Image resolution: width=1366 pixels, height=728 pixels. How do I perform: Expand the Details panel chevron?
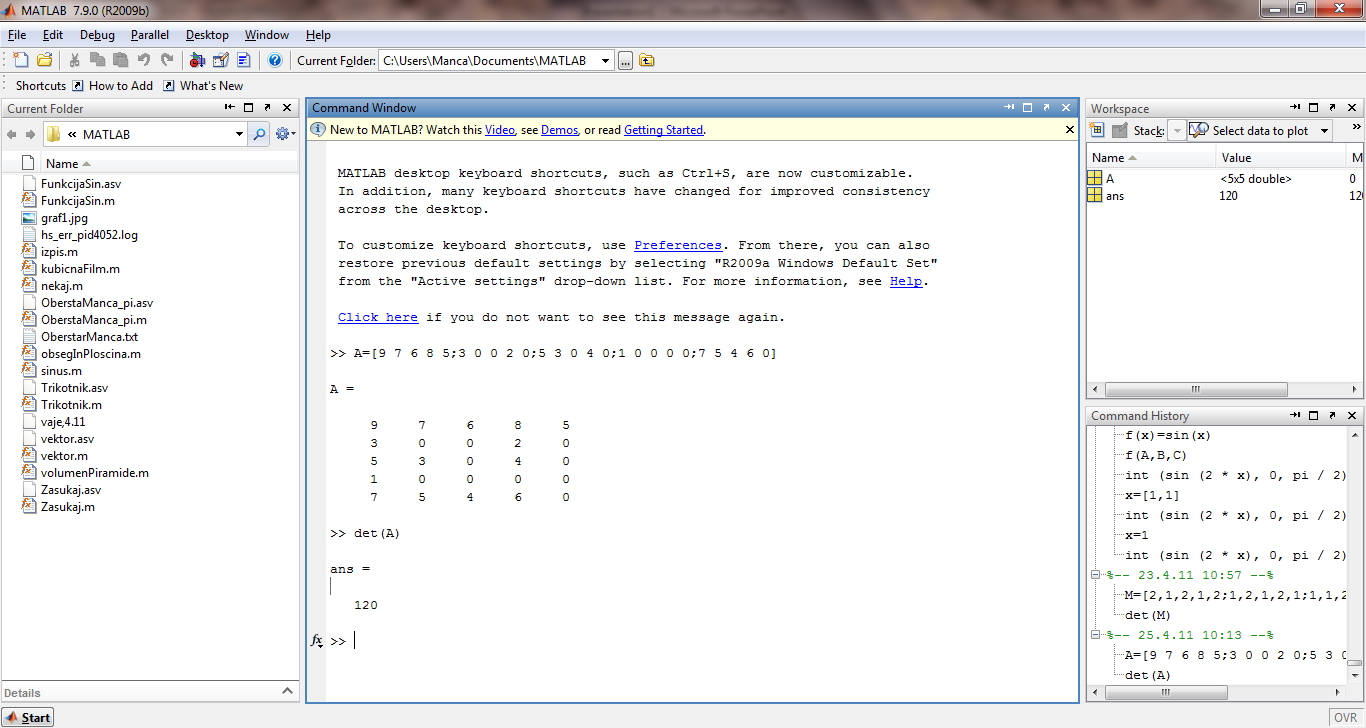(x=287, y=691)
